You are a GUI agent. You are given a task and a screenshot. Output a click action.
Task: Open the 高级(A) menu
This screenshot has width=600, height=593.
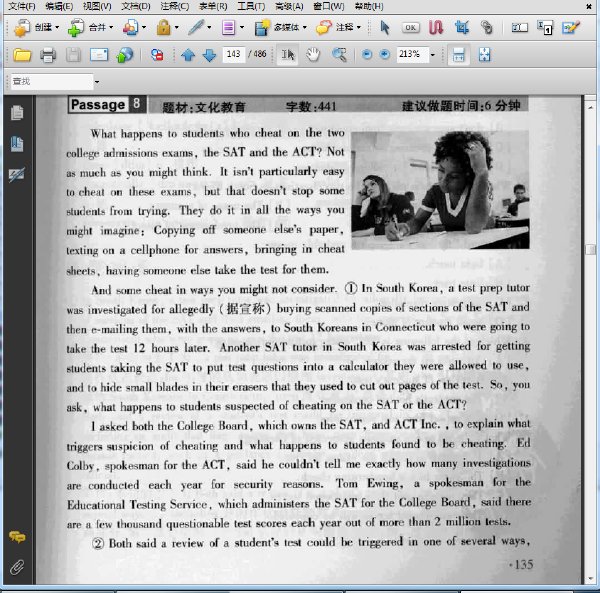tap(289, 6)
